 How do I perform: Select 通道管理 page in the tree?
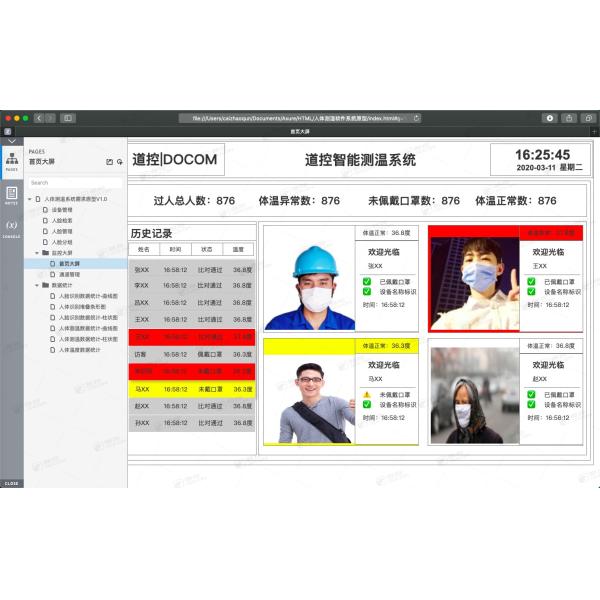[x=69, y=274]
